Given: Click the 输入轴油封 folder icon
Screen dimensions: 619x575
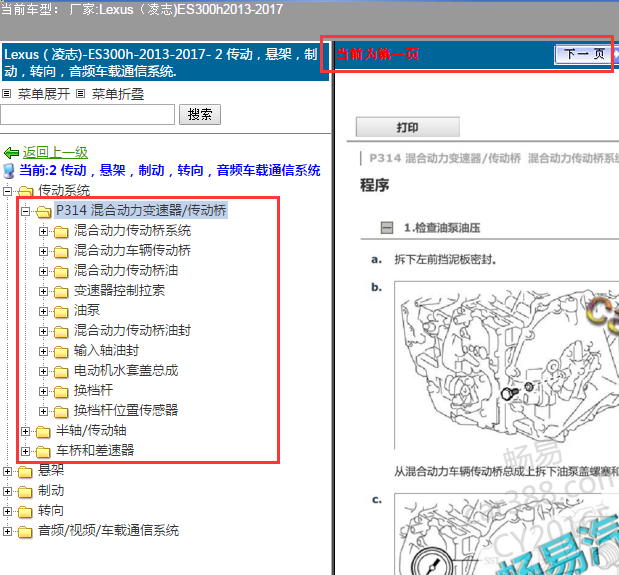Looking at the screenshot, I should click(x=61, y=352).
